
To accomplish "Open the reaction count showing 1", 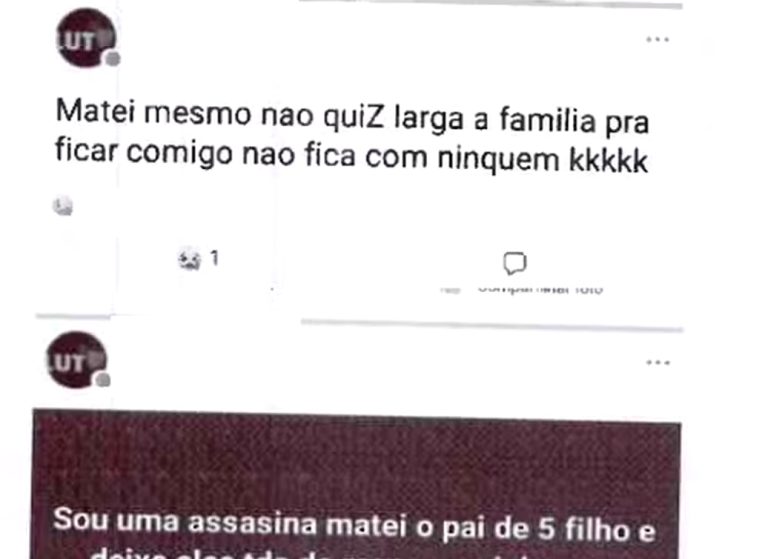I will (x=214, y=258).
